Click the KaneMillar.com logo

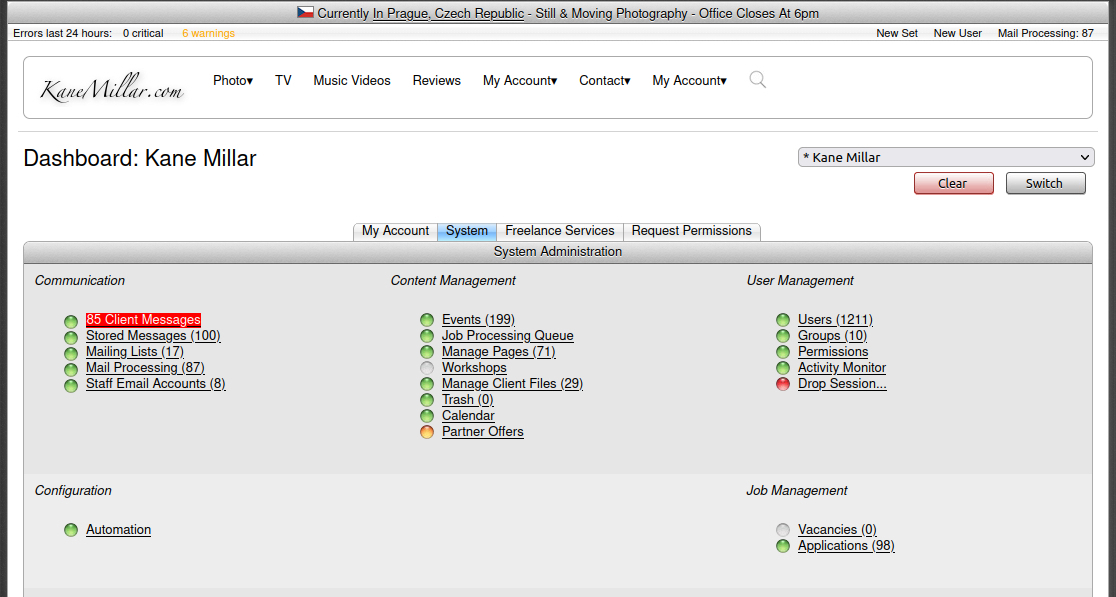[112, 88]
